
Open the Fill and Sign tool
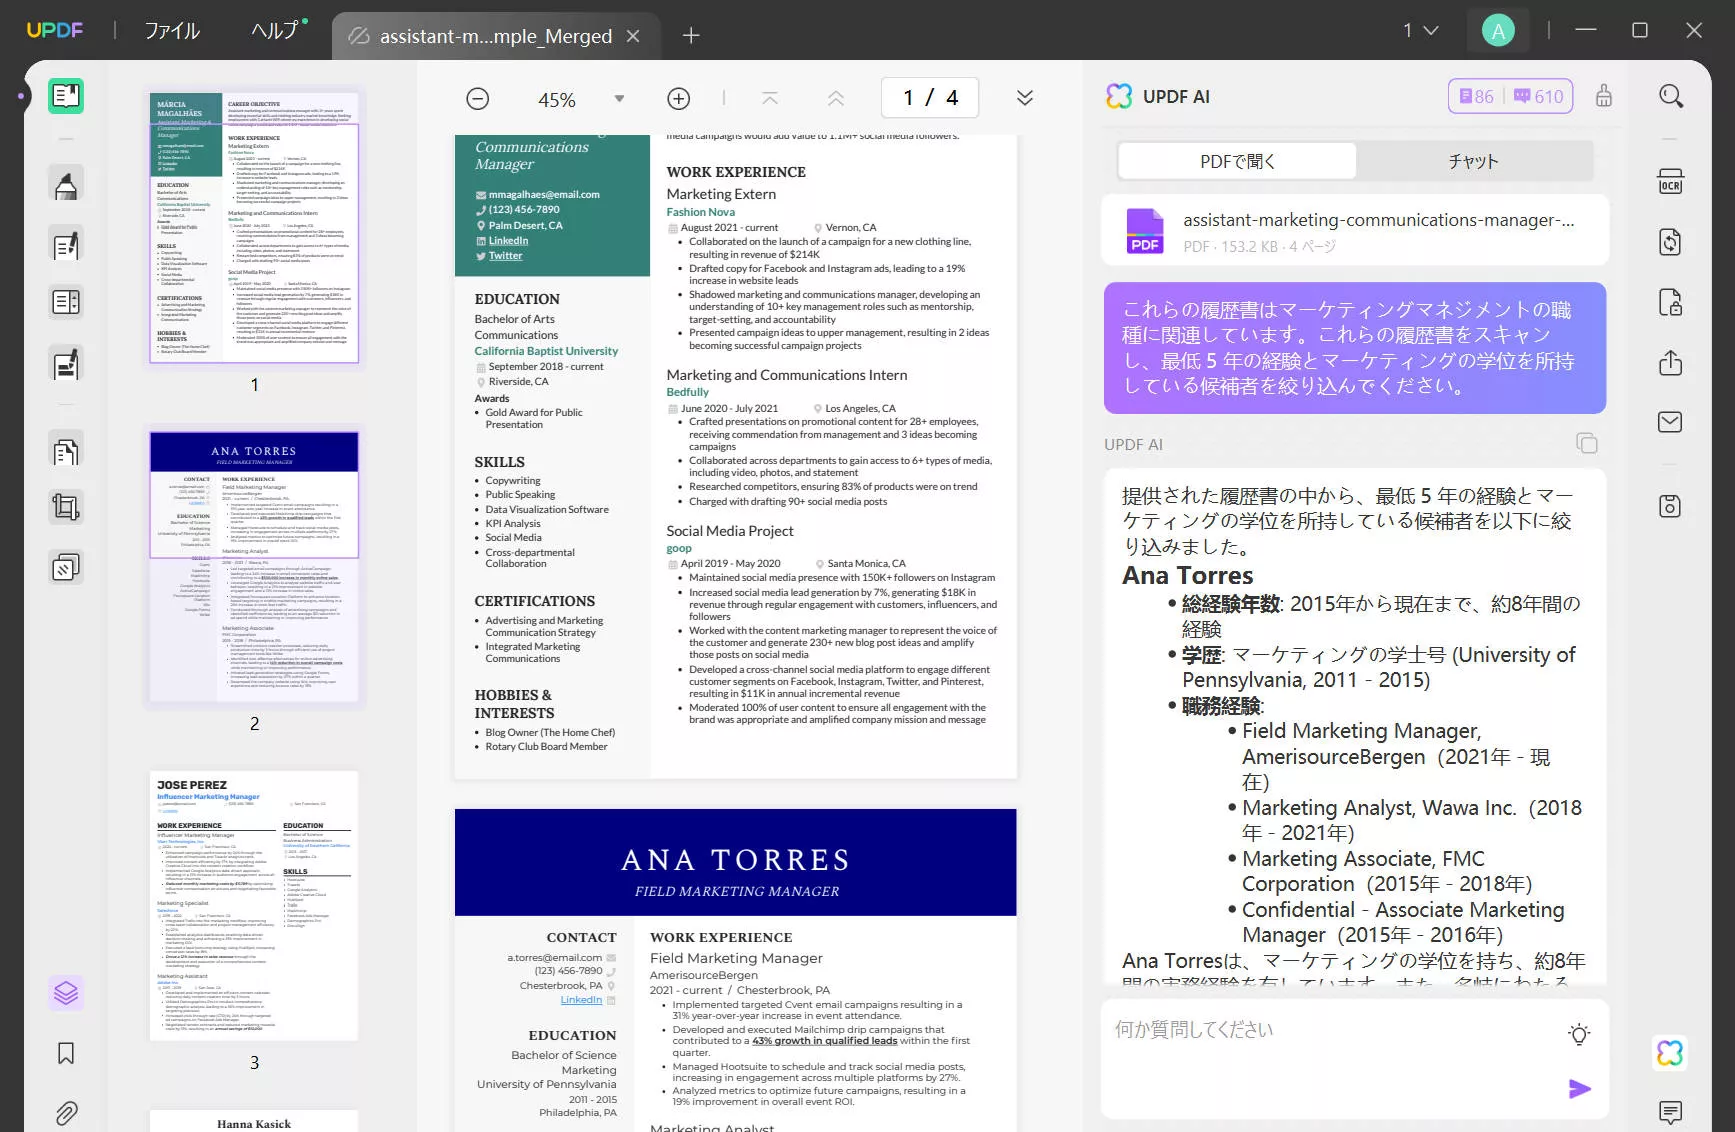[x=66, y=364]
